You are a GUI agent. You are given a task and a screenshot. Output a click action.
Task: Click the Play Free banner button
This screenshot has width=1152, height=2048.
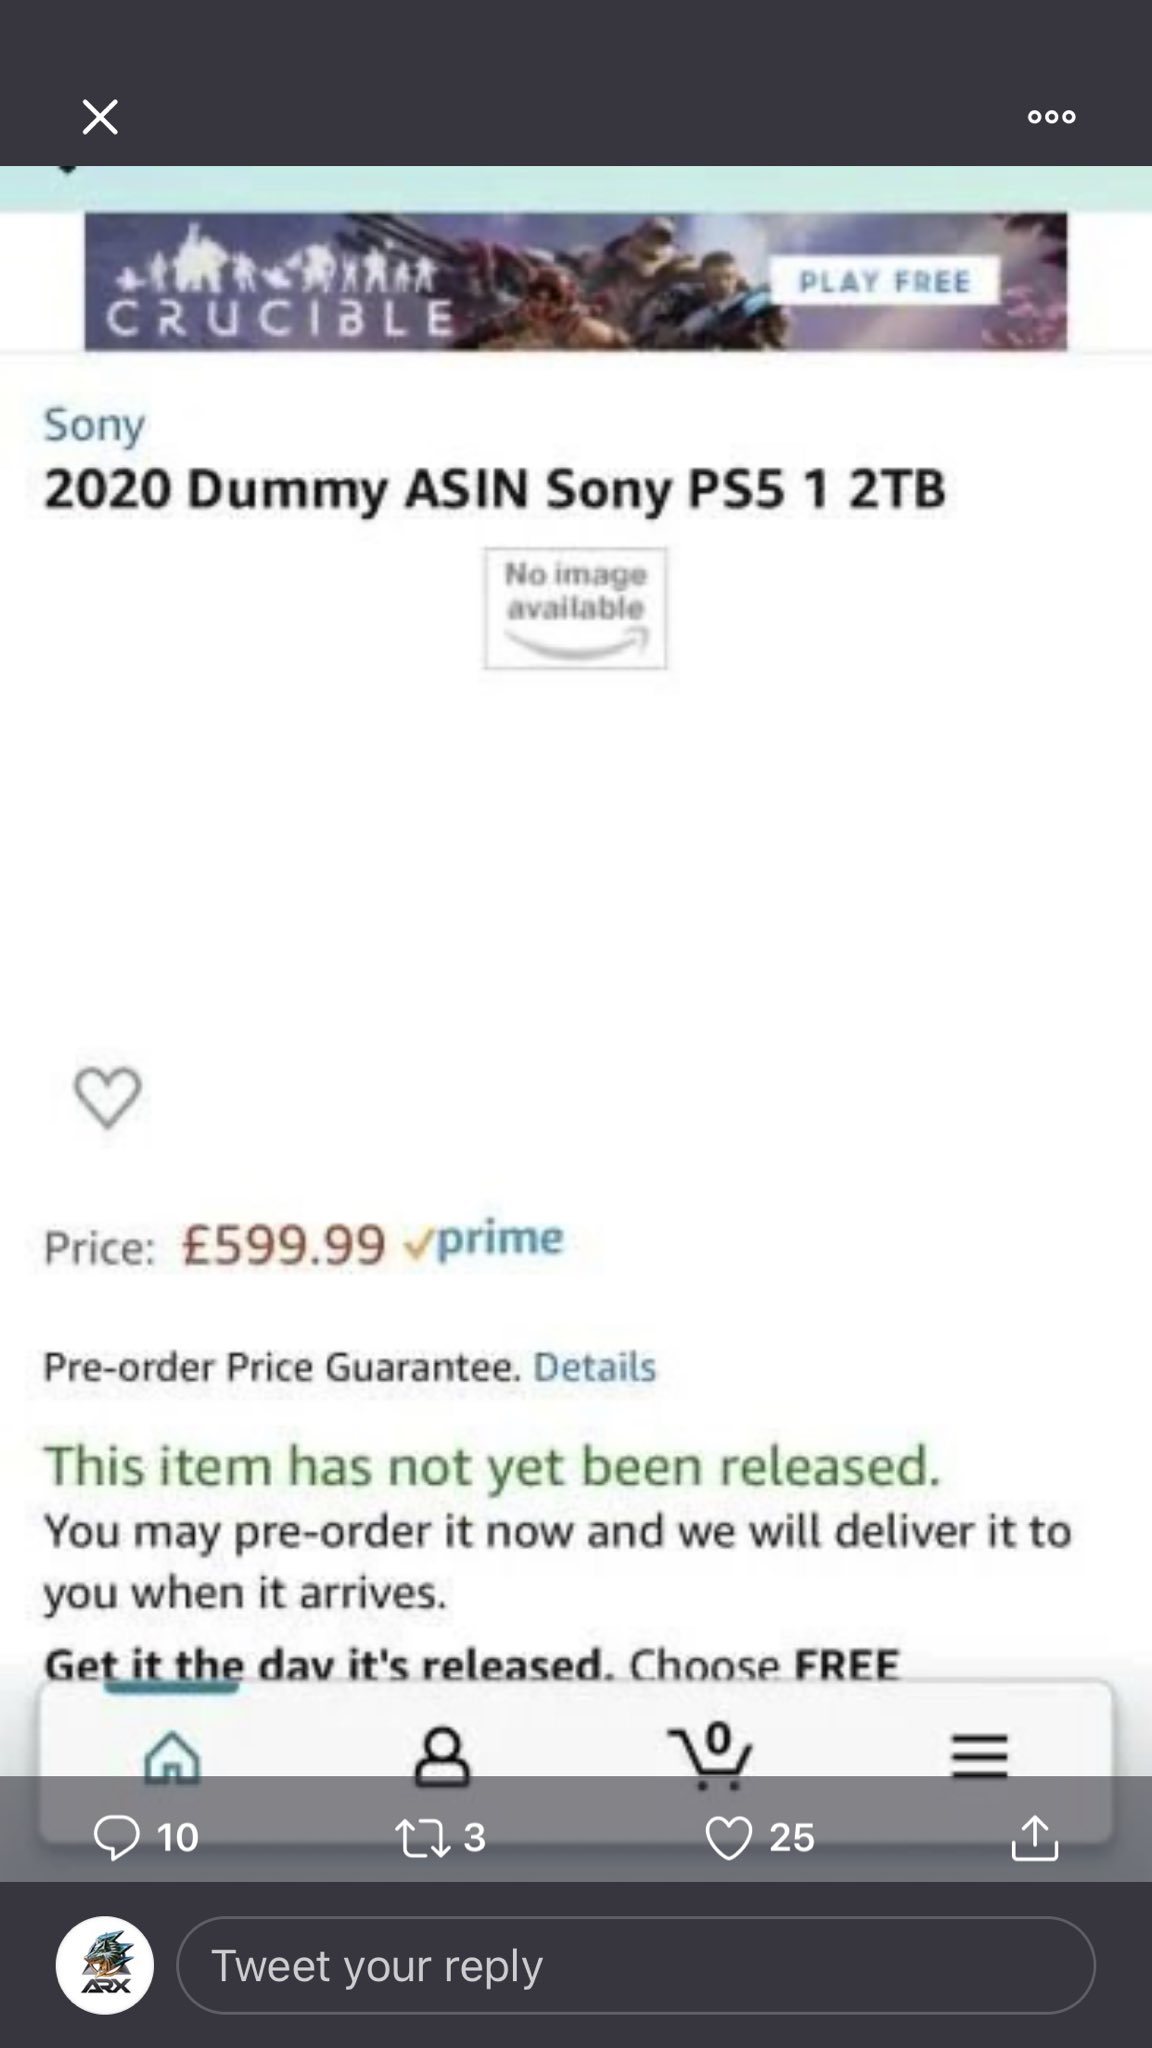pyautogui.click(x=884, y=281)
